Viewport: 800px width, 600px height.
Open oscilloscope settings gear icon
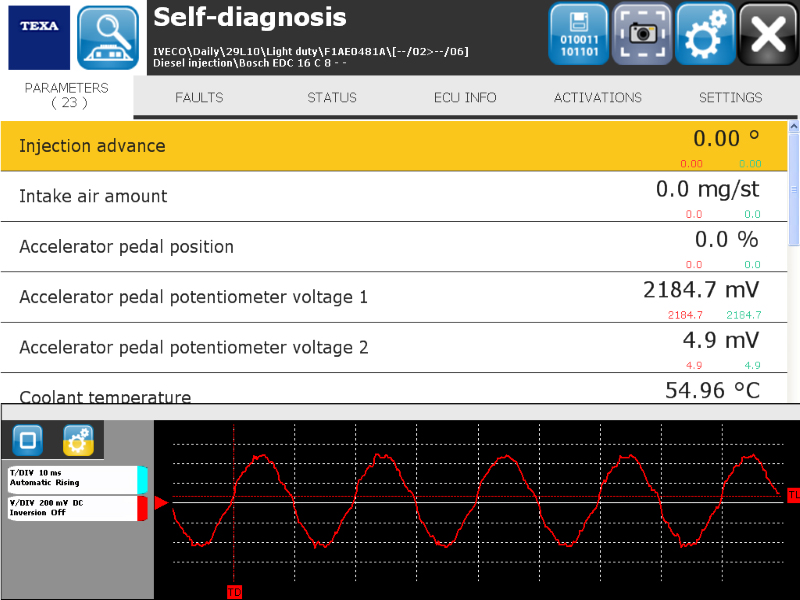78,440
